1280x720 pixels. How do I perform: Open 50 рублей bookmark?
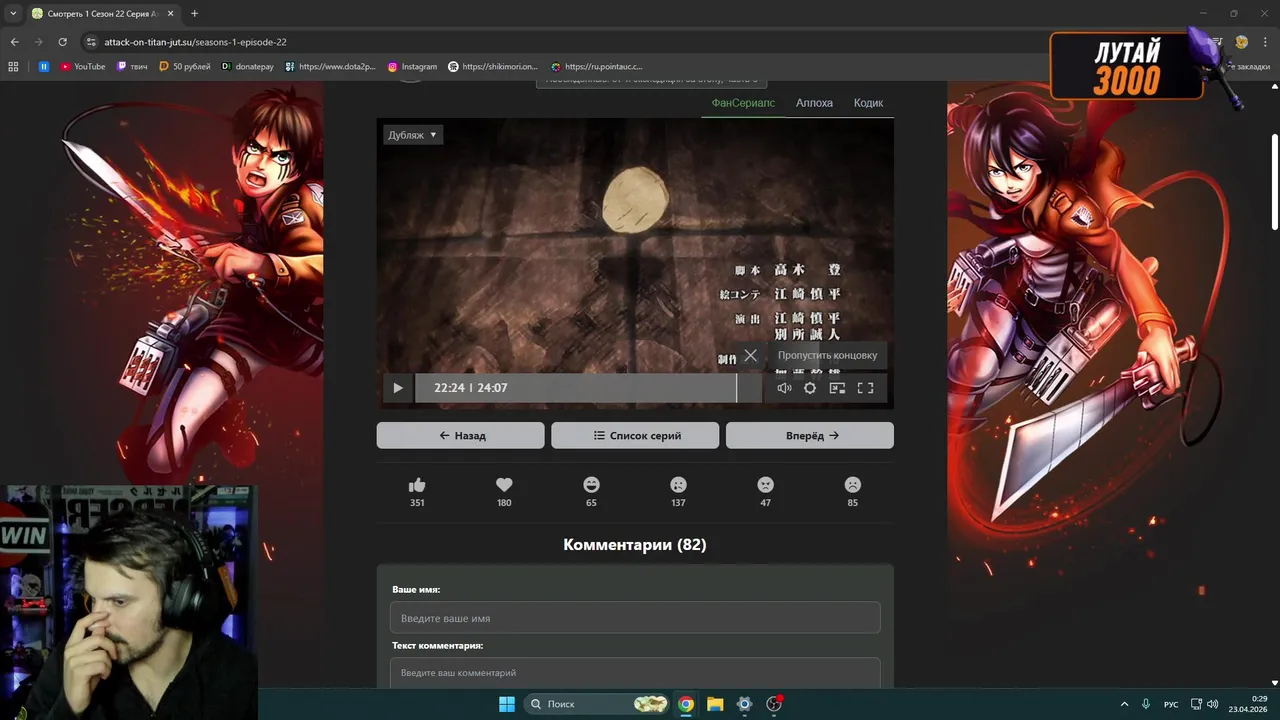184,66
